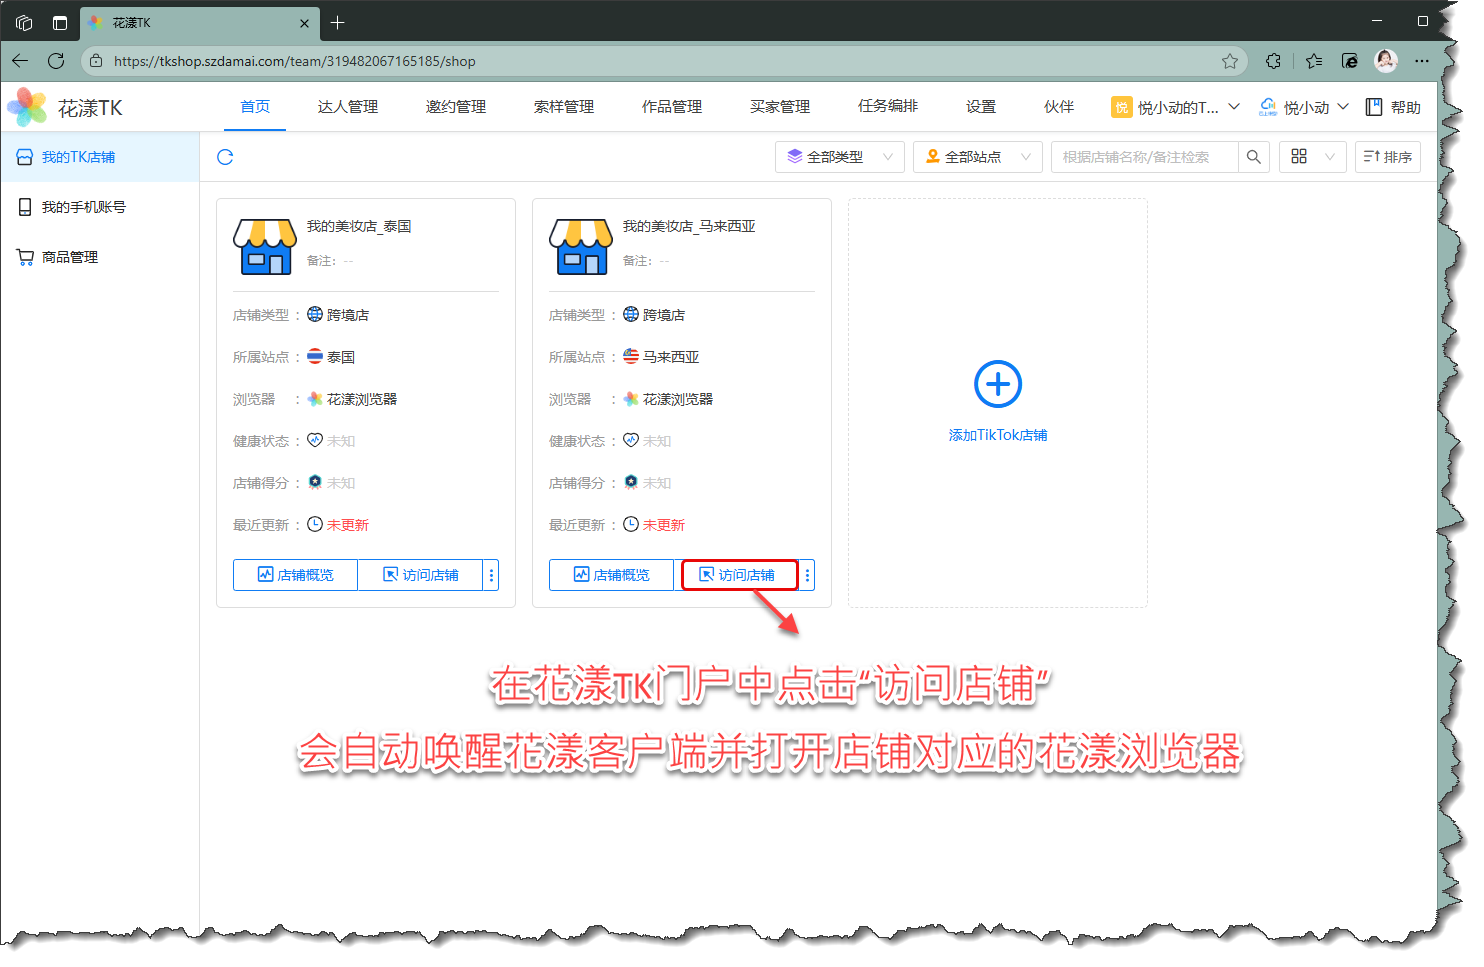Click 店铺概览 for the Thailand shop
Image resolution: width=1484 pixels, height=967 pixels.
(x=295, y=575)
